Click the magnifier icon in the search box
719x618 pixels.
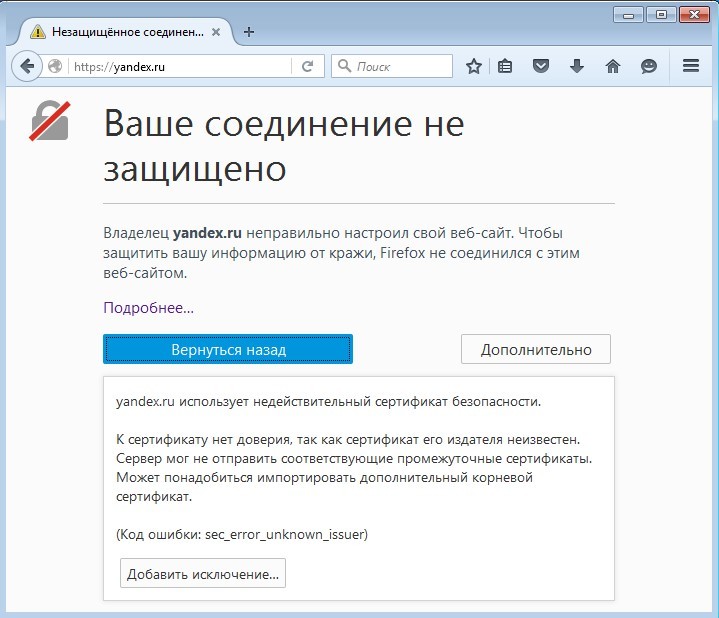[x=344, y=66]
